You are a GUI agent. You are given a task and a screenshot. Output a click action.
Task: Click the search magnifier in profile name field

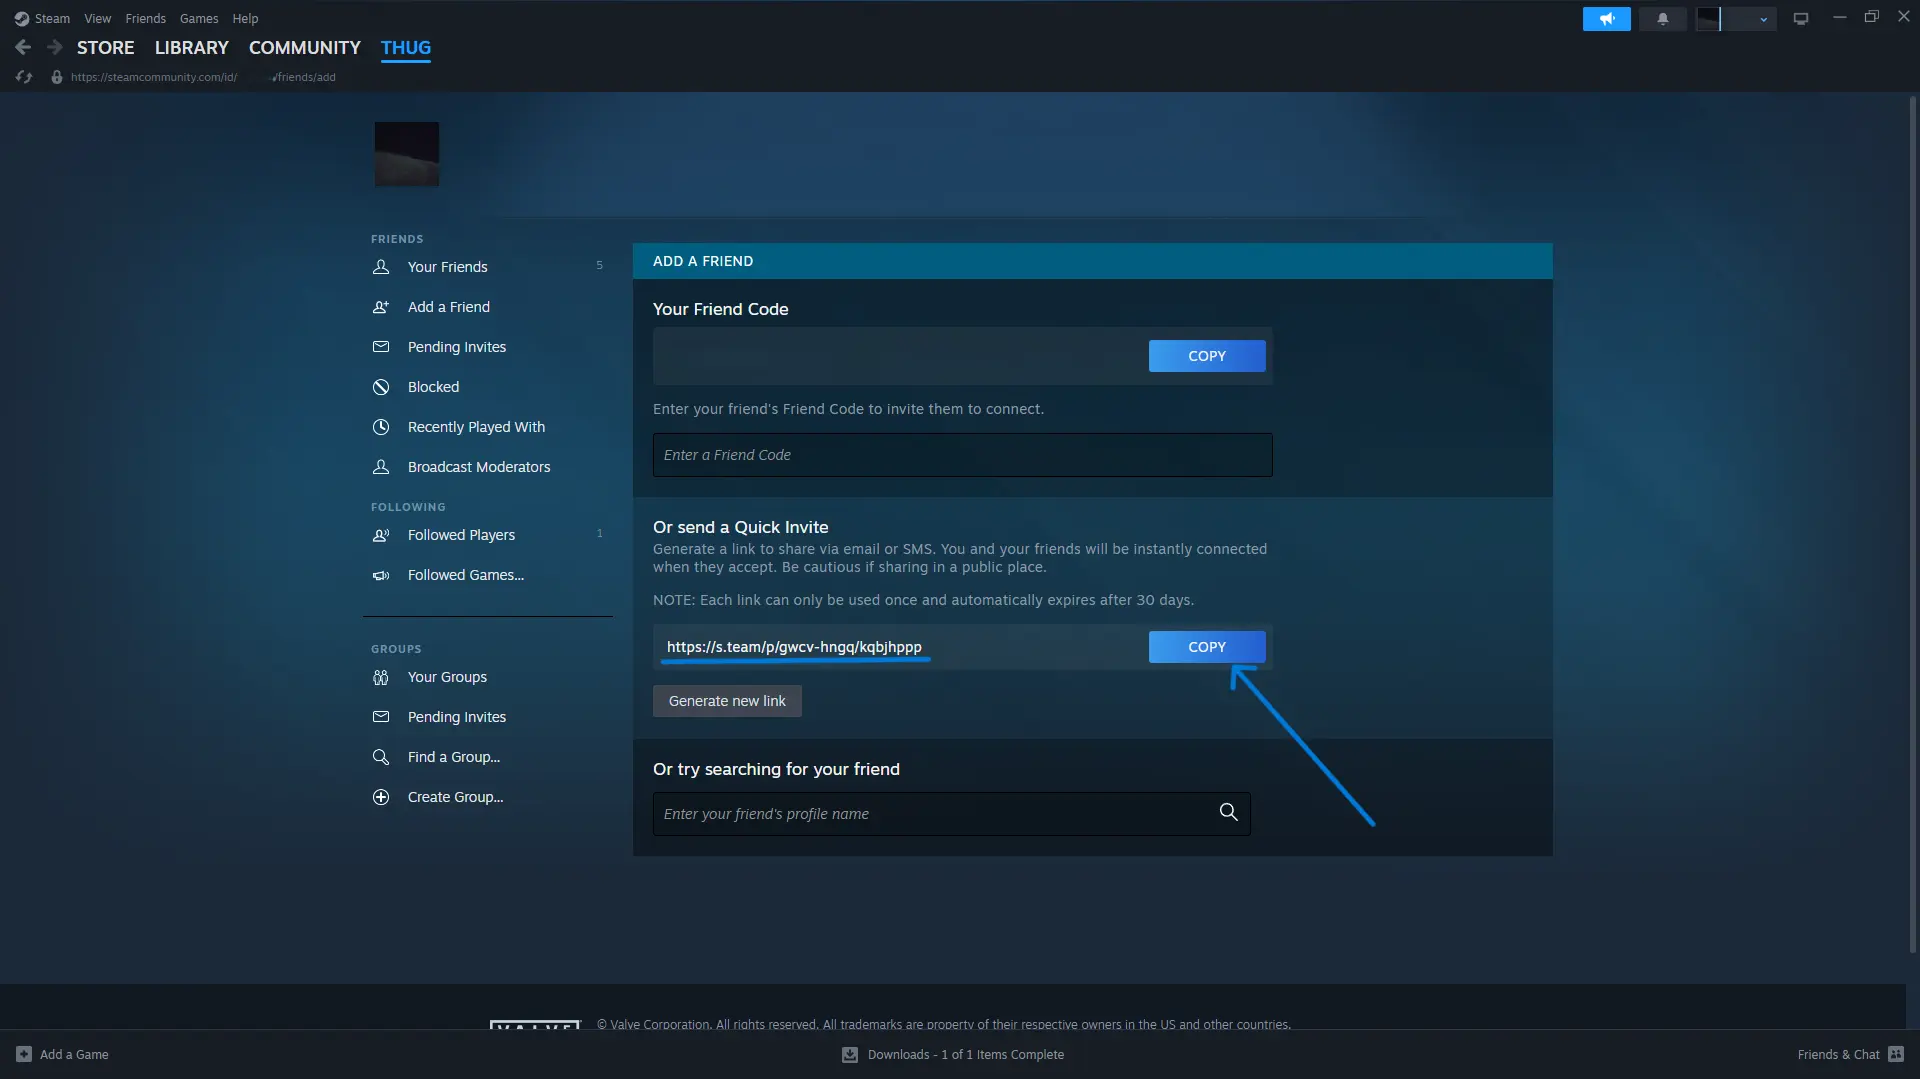click(1229, 813)
